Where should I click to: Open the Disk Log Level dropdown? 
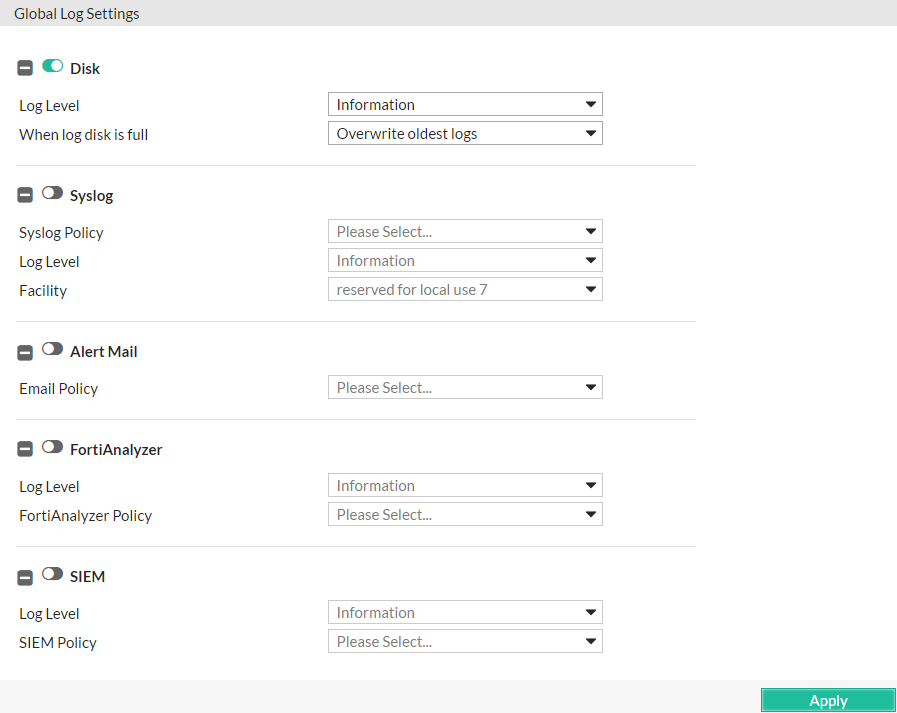click(465, 104)
